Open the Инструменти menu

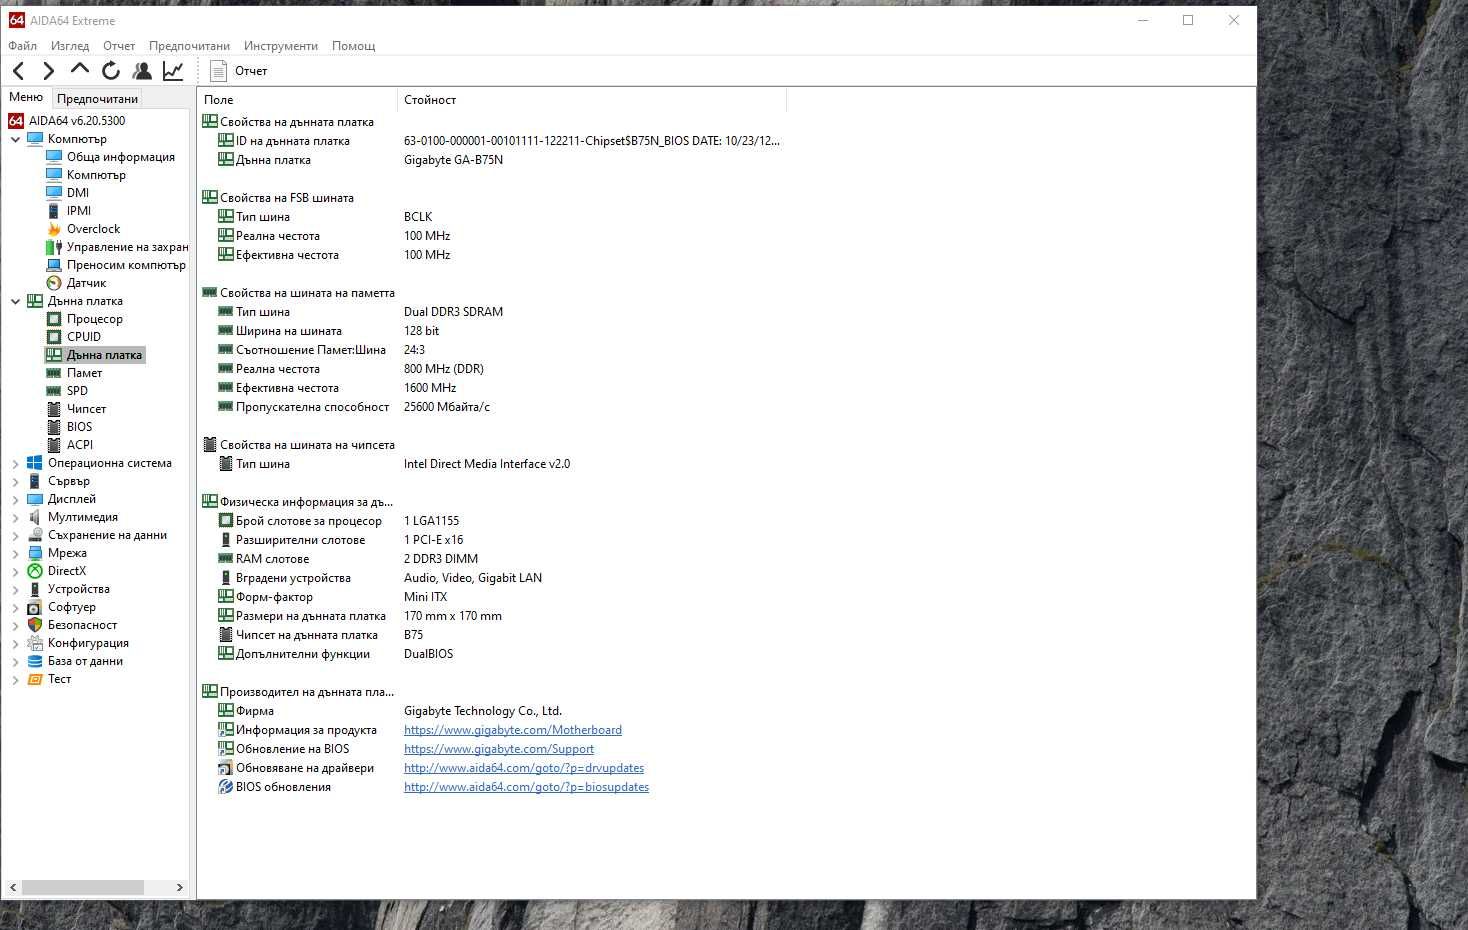point(281,46)
